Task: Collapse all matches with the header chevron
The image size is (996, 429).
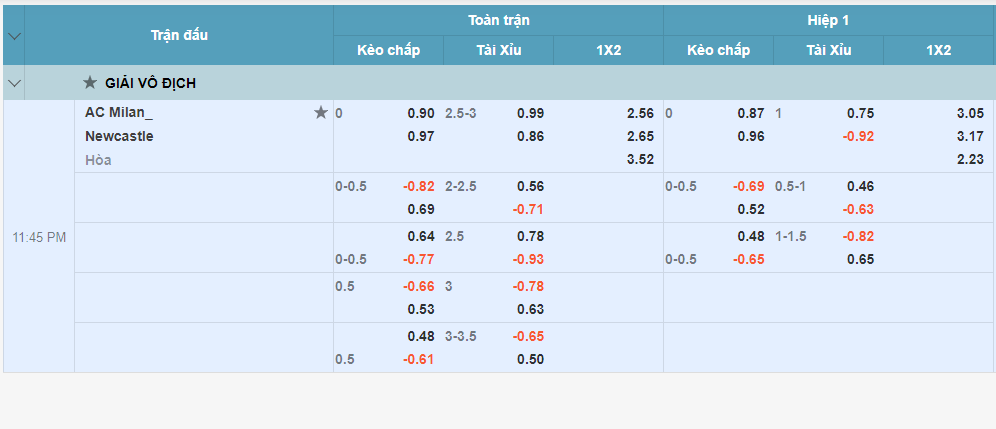Action: (14, 36)
